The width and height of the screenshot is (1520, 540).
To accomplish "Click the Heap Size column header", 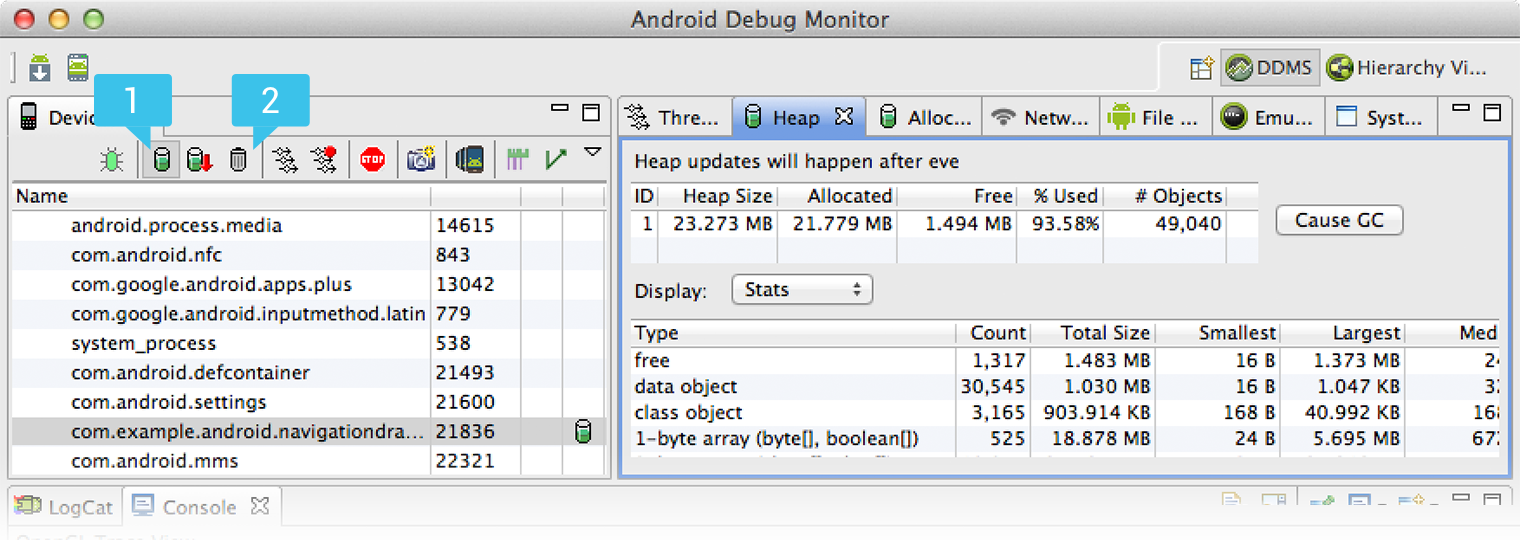I will point(717,196).
